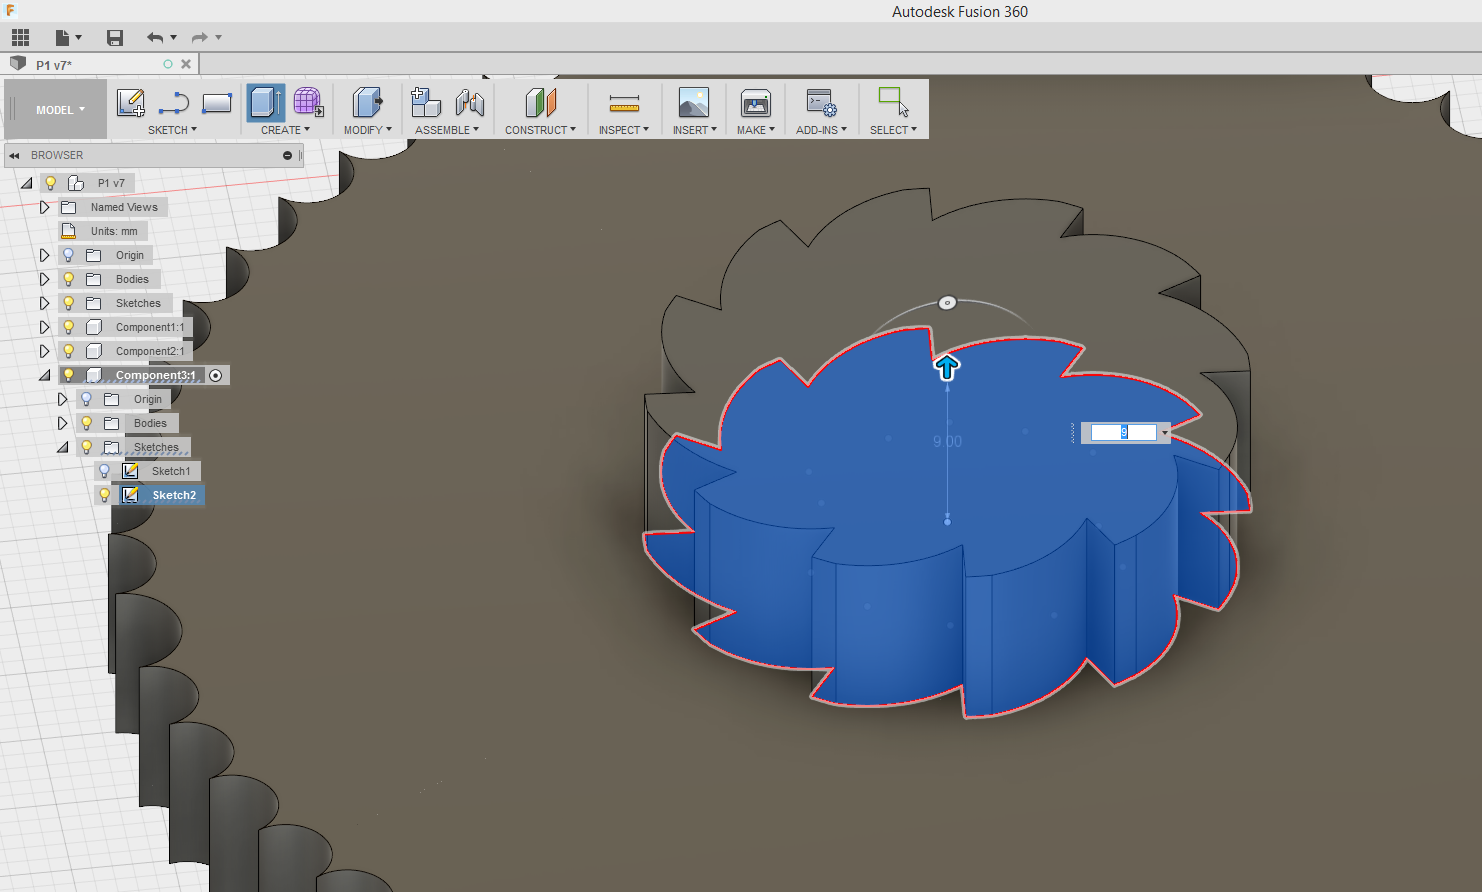This screenshot has height=892, width=1482.
Task: Expand the Named Views node
Action: pos(44,207)
